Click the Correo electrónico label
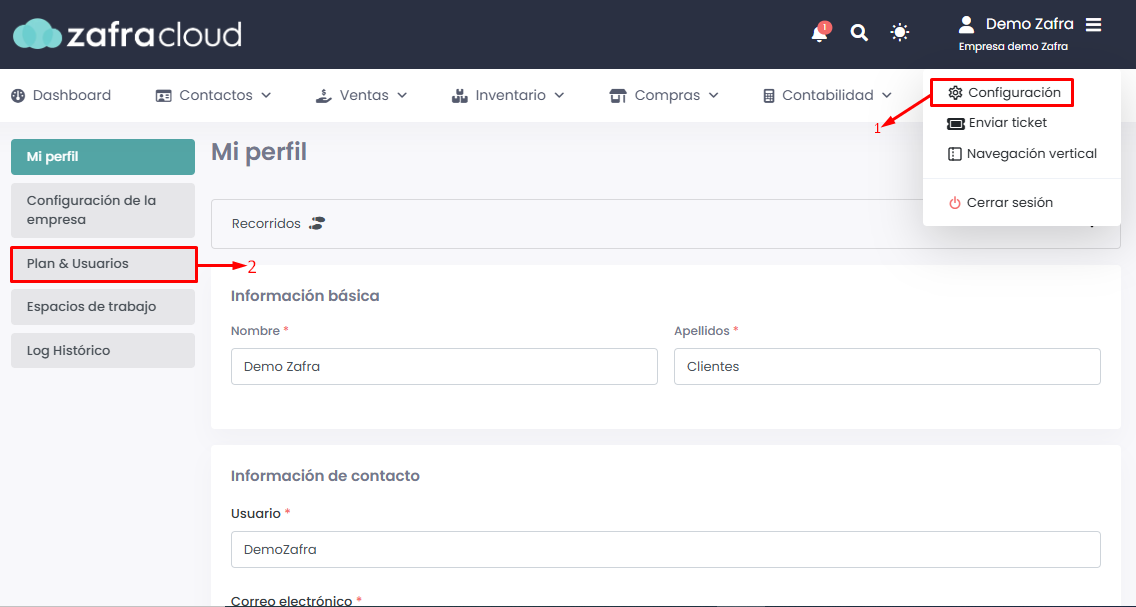 291,600
